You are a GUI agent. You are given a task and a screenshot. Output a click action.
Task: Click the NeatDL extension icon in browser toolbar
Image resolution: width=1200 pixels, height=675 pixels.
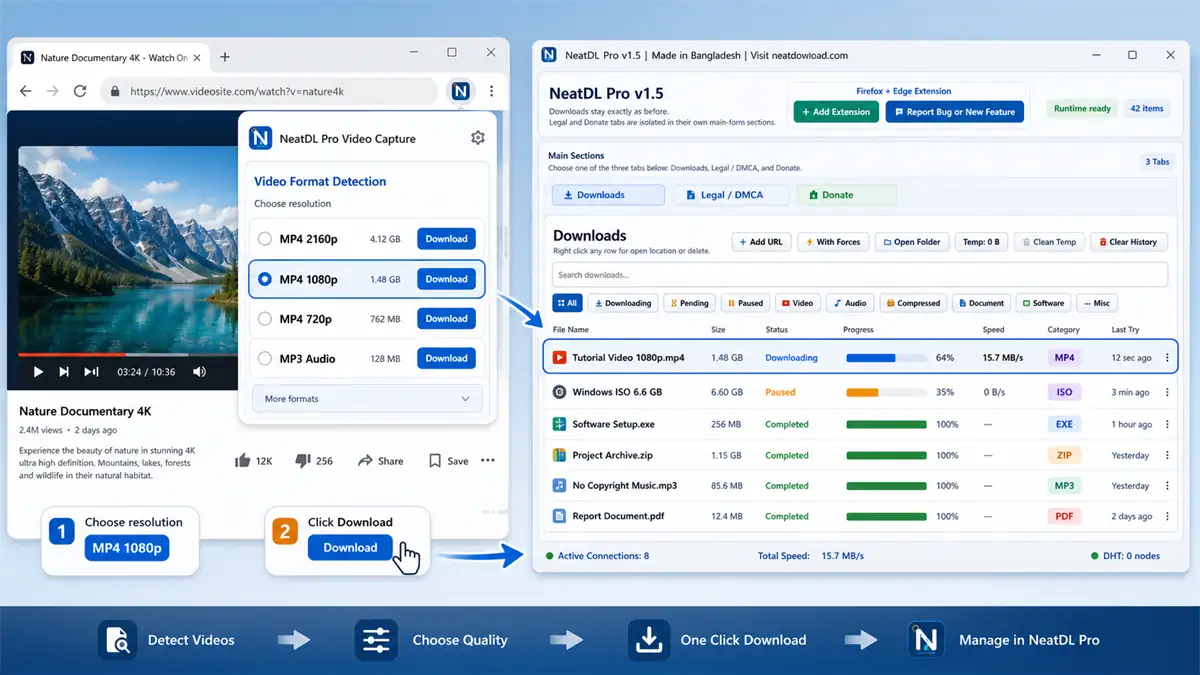460,91
